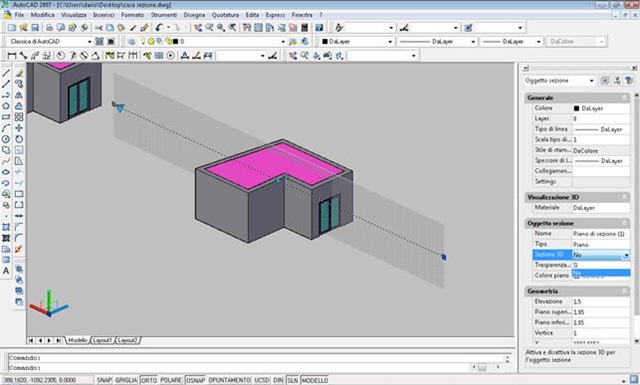Open the Visualizza menu
640x385 pixels.
point(73,15)
